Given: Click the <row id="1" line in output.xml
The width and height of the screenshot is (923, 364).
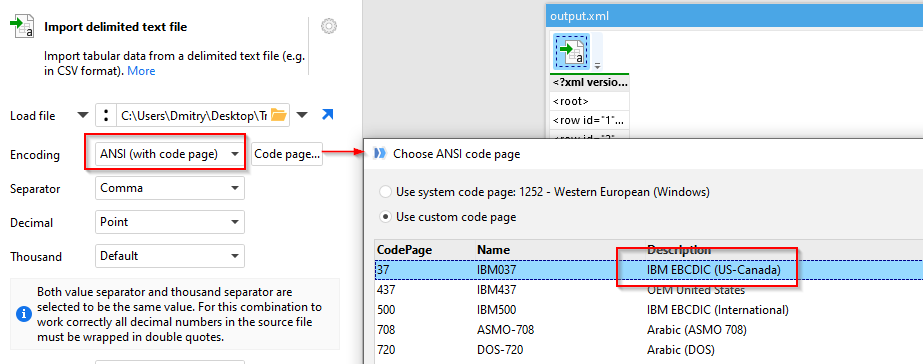Looking at the screenshot, I should coord(590,121).
